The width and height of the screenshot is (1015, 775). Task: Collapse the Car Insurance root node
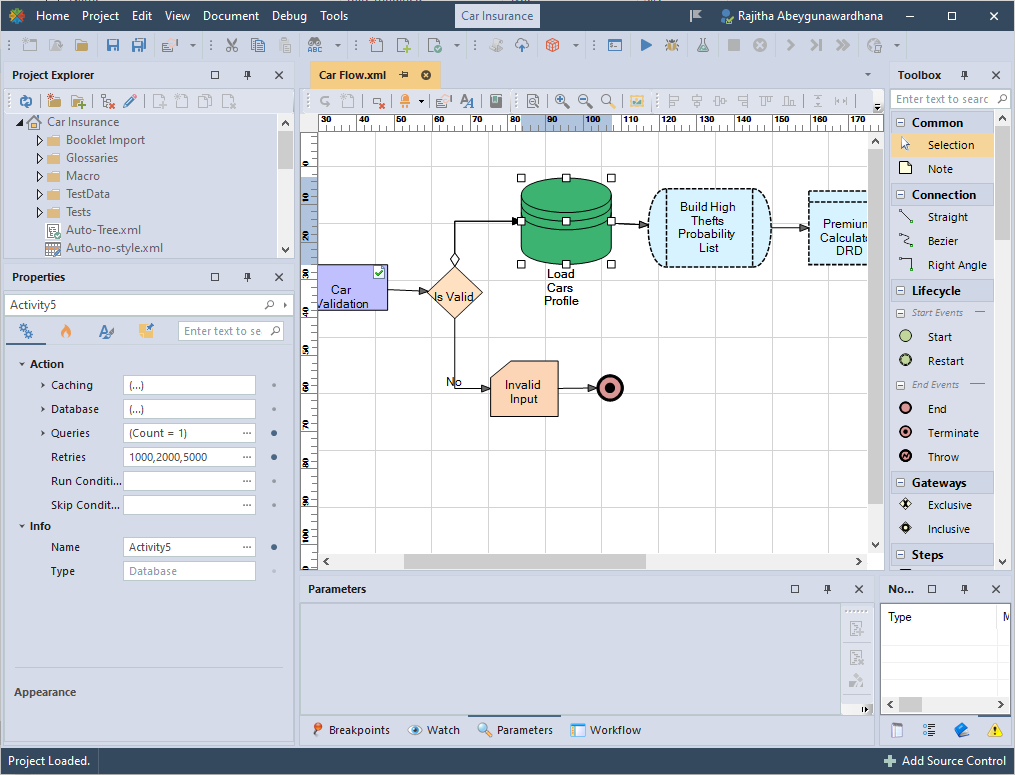click(x=20, y=122)
